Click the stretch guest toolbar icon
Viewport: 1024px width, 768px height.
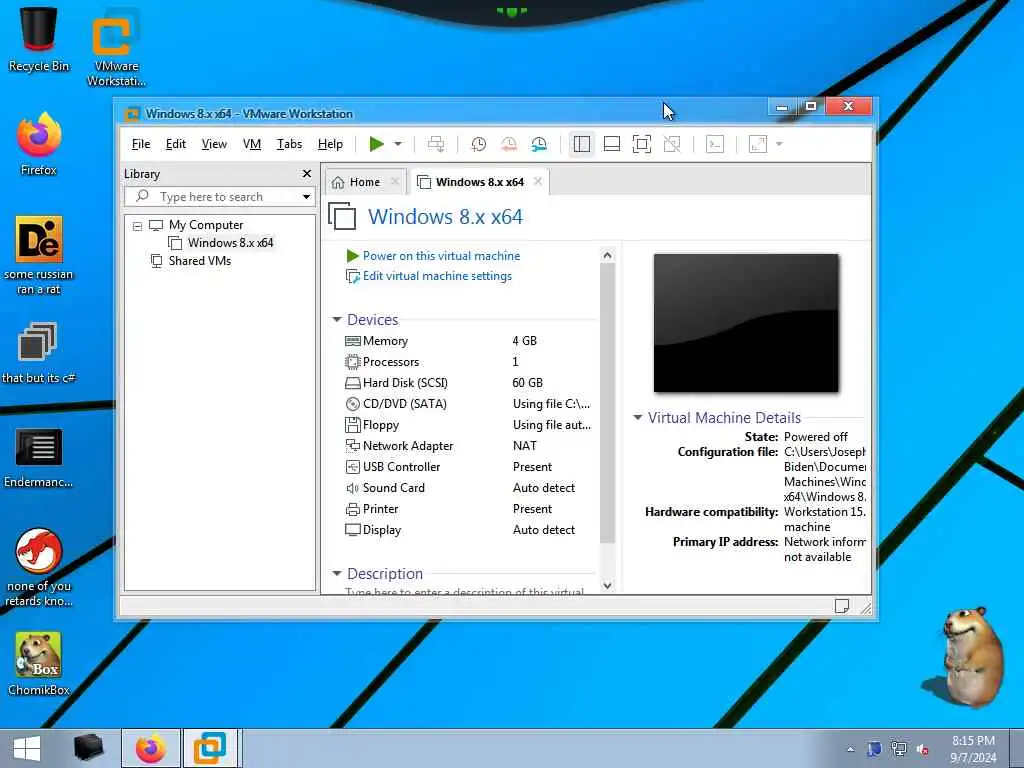click(758, 144)
